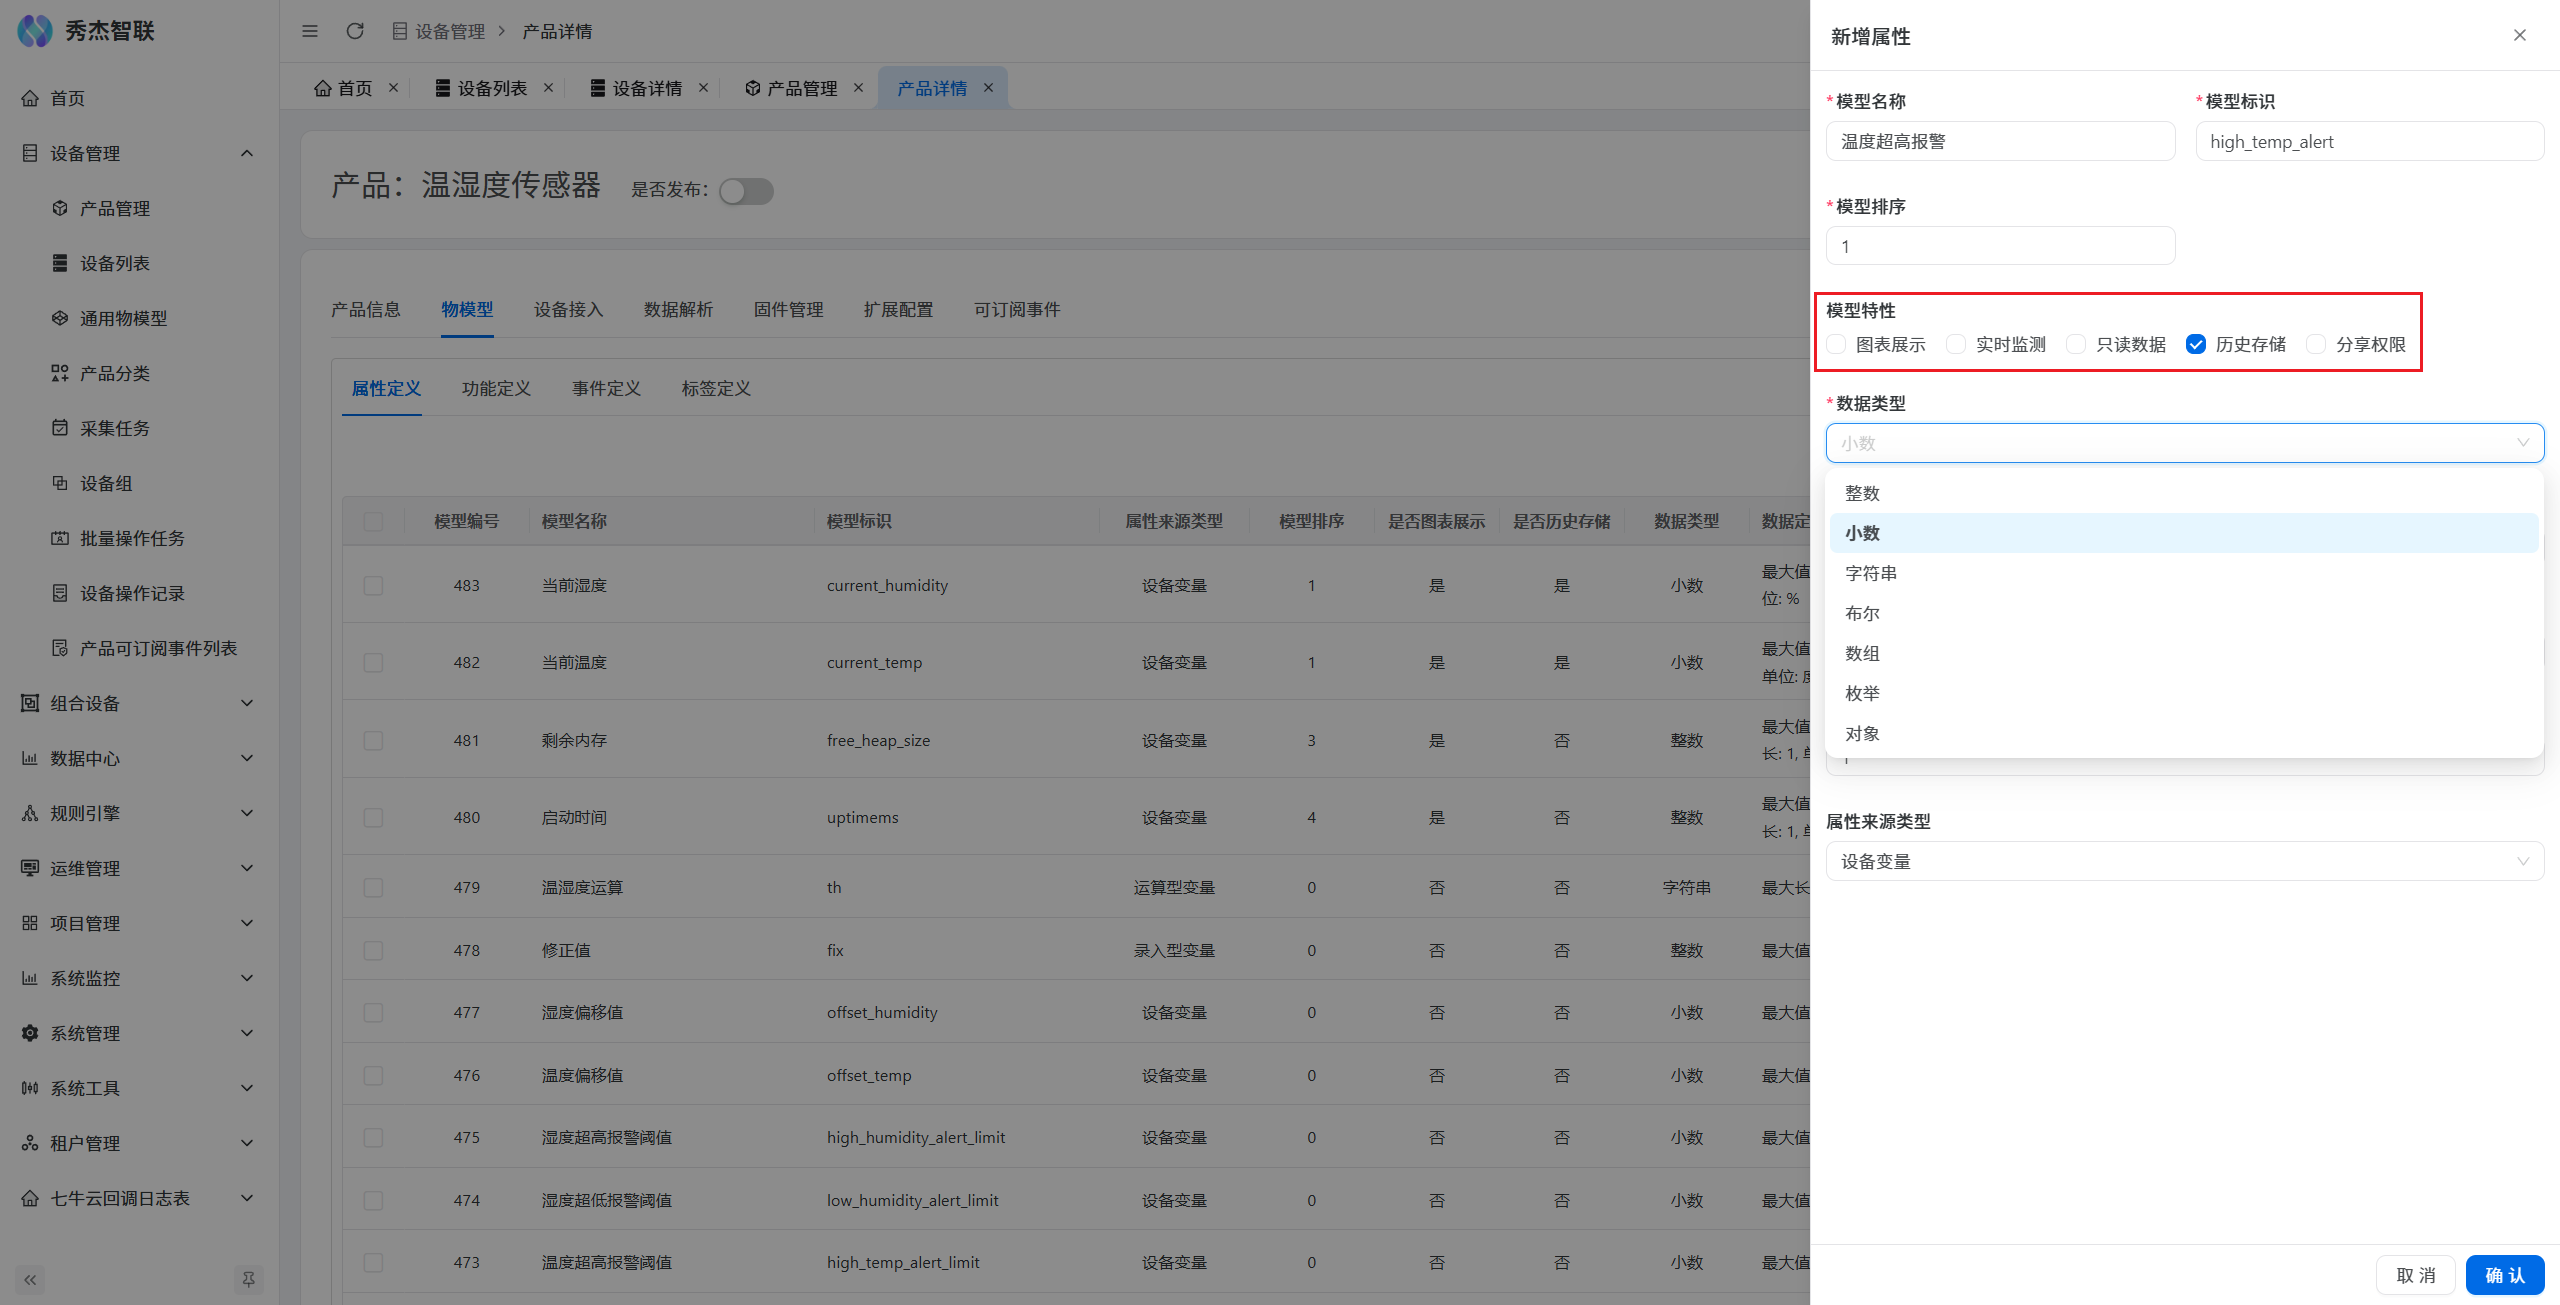Click the pin icon at sidebar bottom

[248, 1279]
